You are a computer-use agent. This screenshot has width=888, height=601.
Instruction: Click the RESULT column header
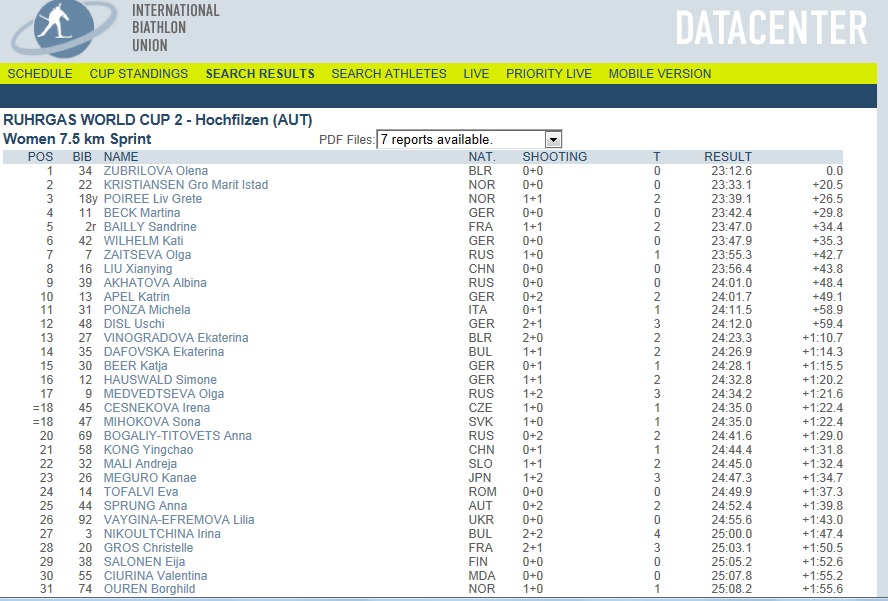click(x=728, y=157)
